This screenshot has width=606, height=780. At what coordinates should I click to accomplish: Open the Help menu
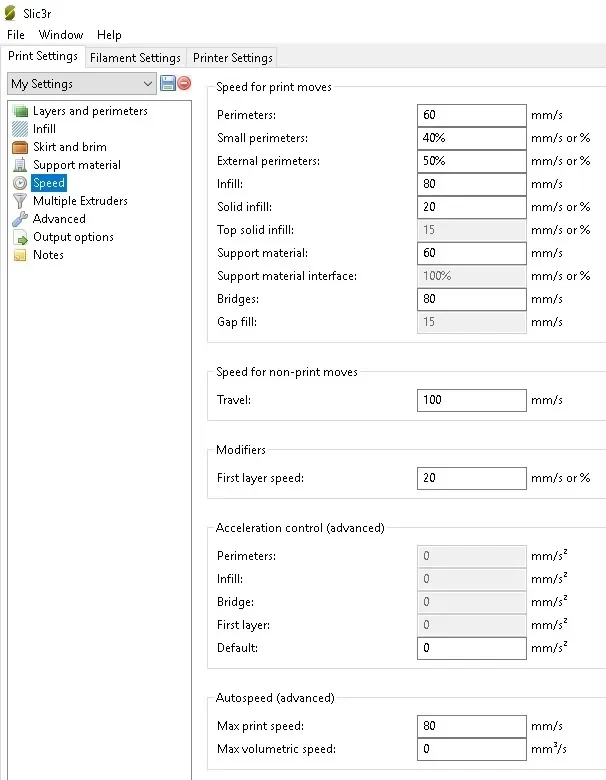click(x=109, y=35)
